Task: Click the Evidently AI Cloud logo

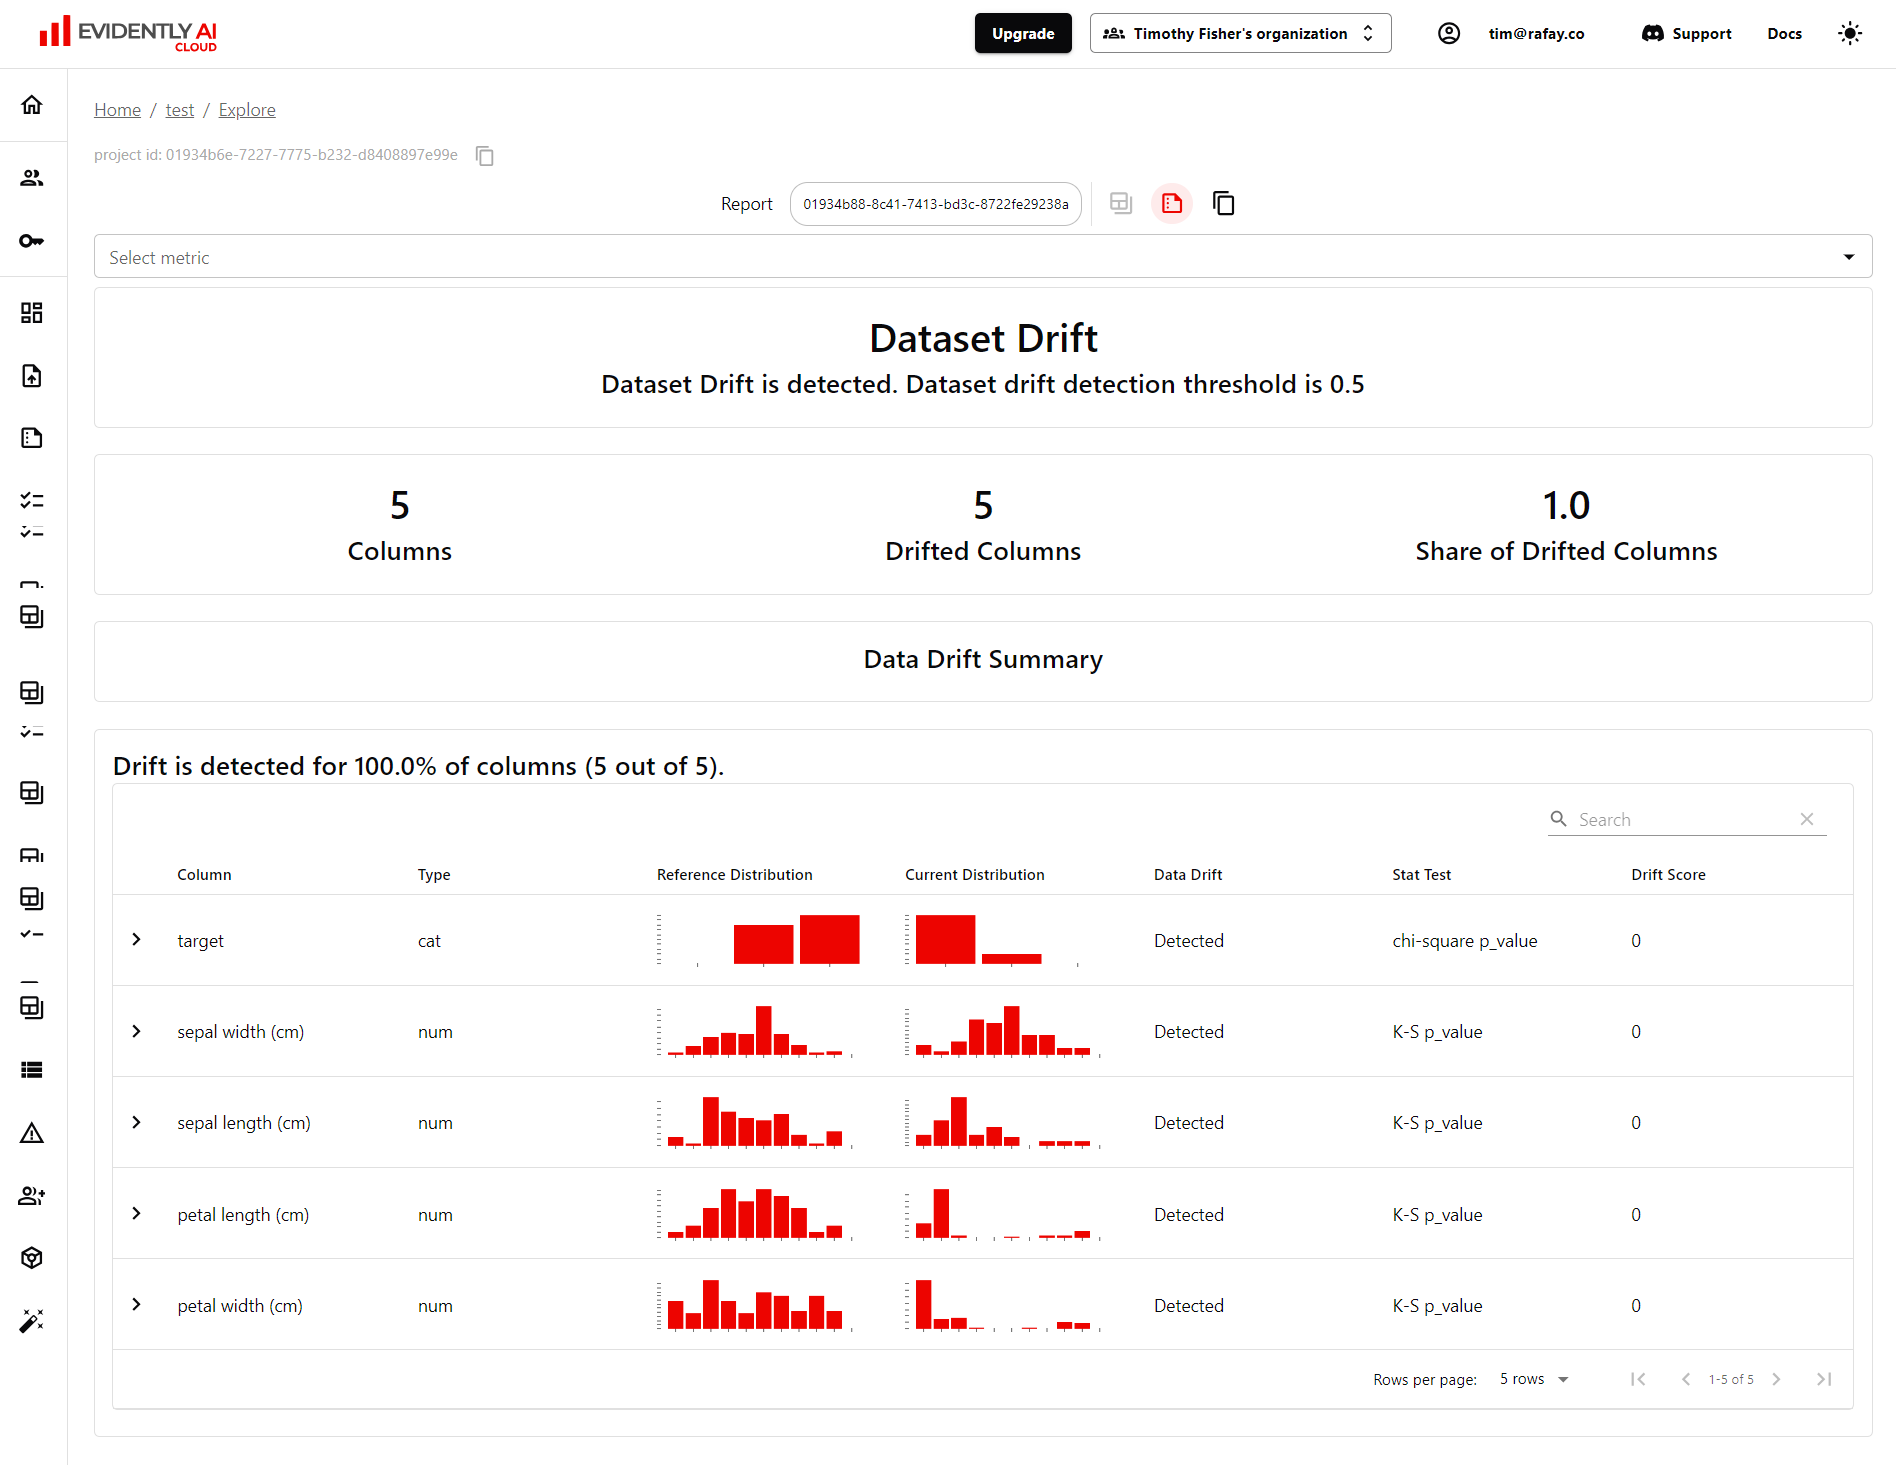Action: (x=128, y=33)
